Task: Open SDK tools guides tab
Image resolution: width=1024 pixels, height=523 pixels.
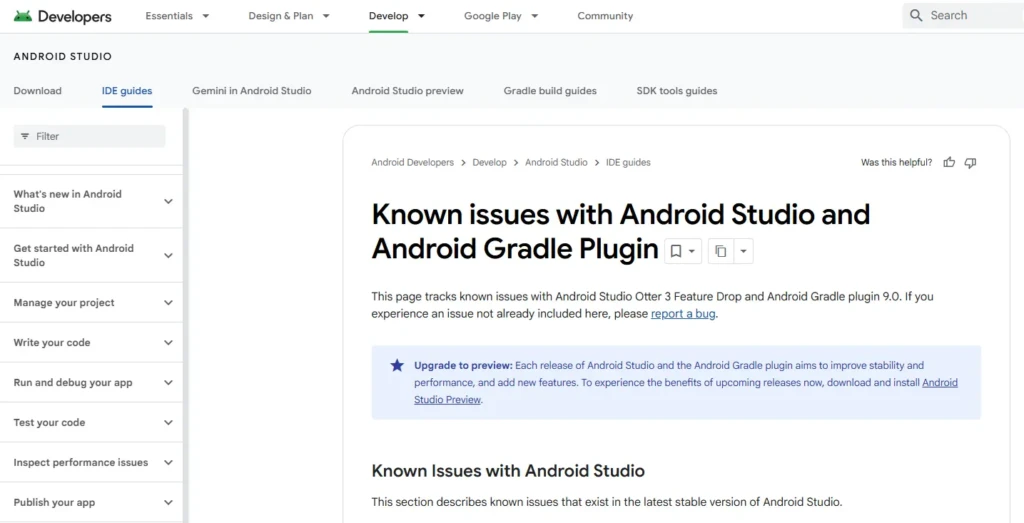Action: tap(677, 91)
